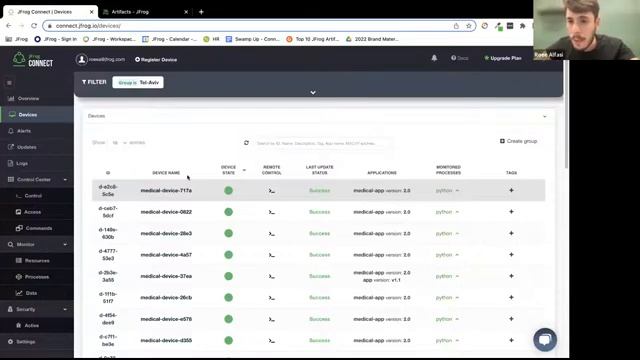640x360 pixels.
Task: Add a tag to medical-device-26cb
Action: [511, 297]
